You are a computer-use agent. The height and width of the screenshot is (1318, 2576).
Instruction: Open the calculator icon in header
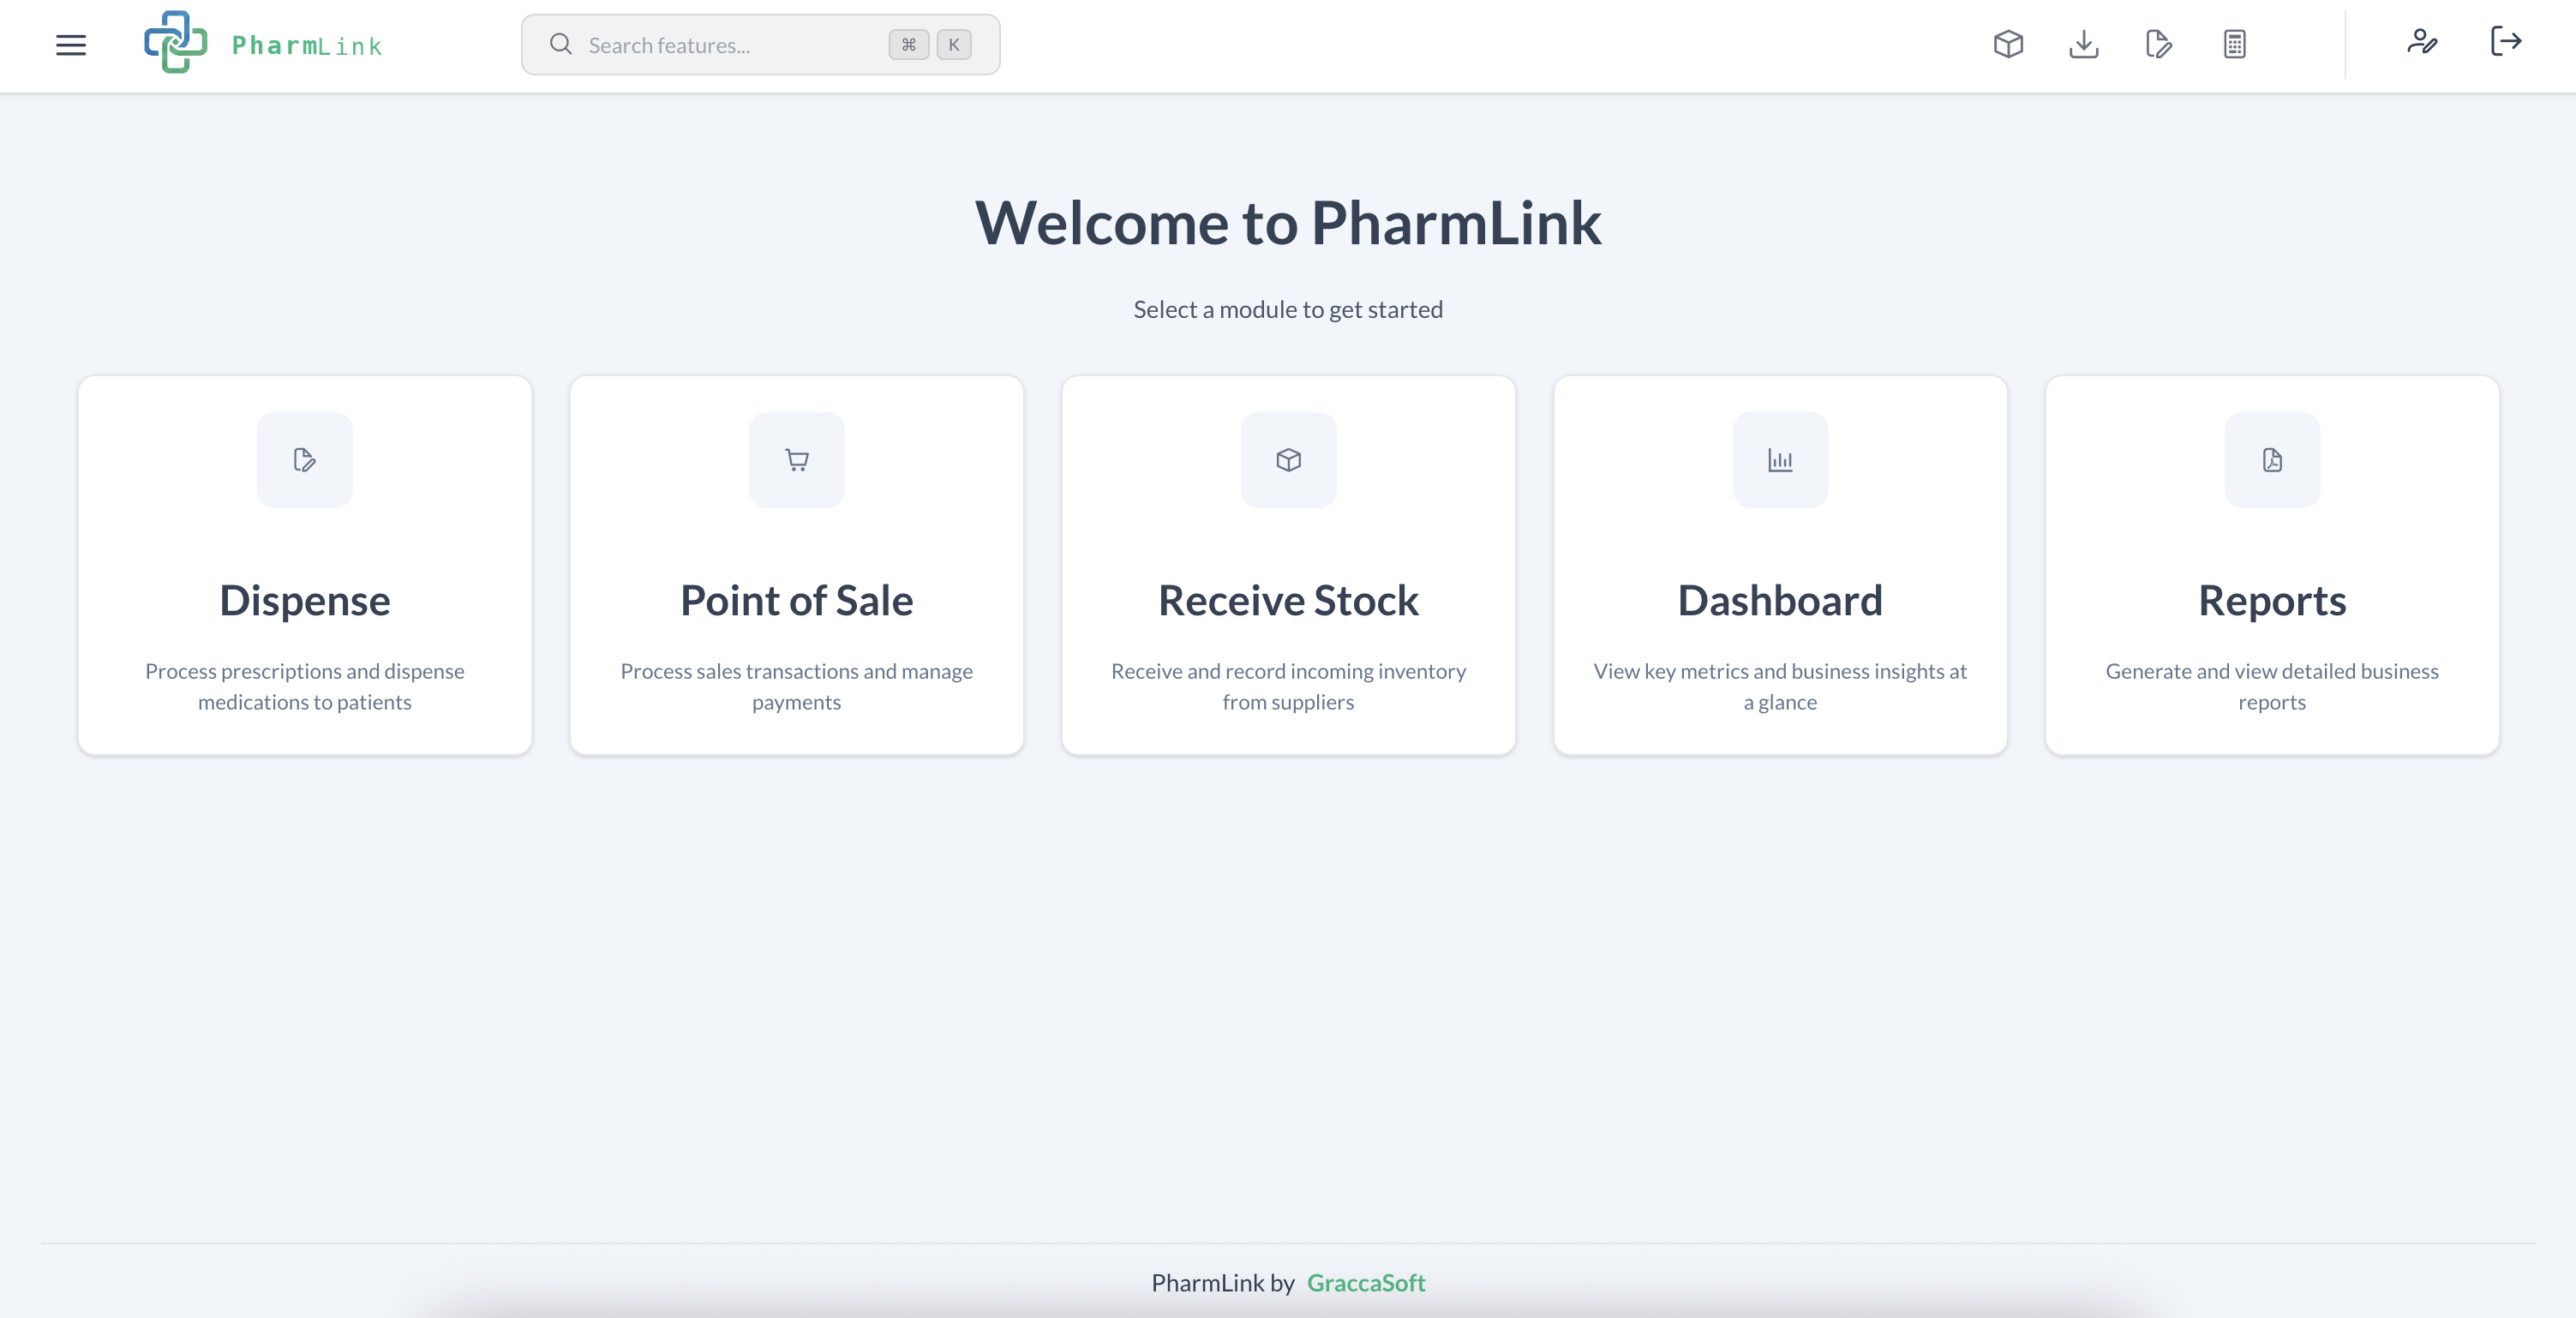2234,44
